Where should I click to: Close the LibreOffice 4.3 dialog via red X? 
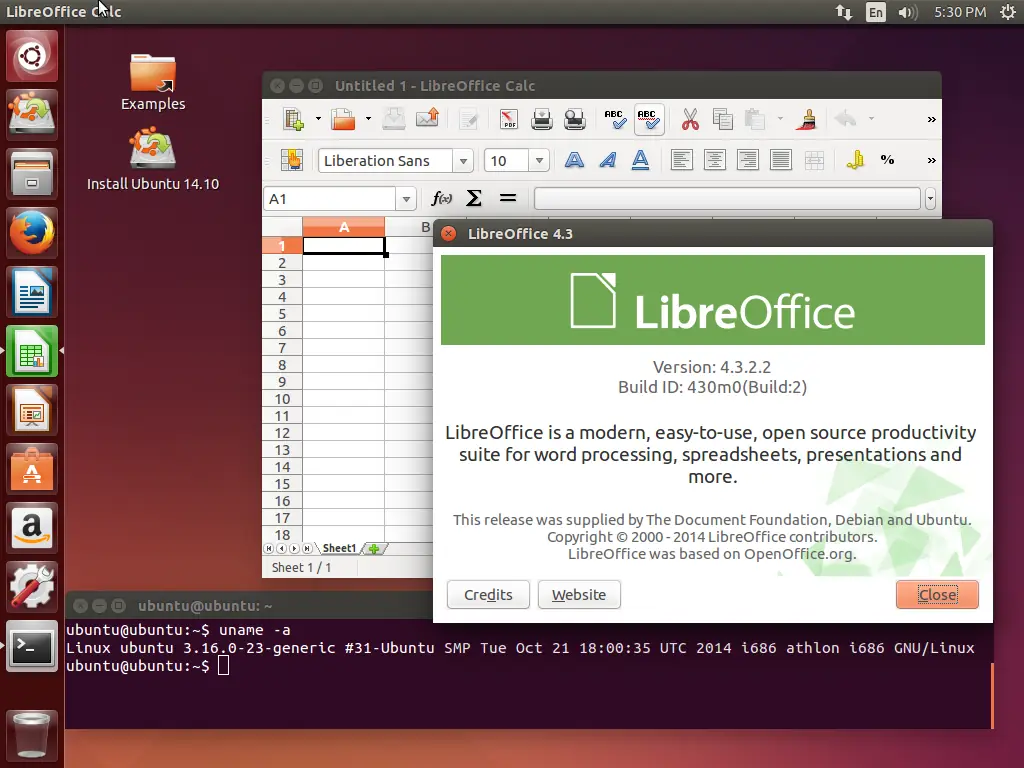[x=449, y=234]
